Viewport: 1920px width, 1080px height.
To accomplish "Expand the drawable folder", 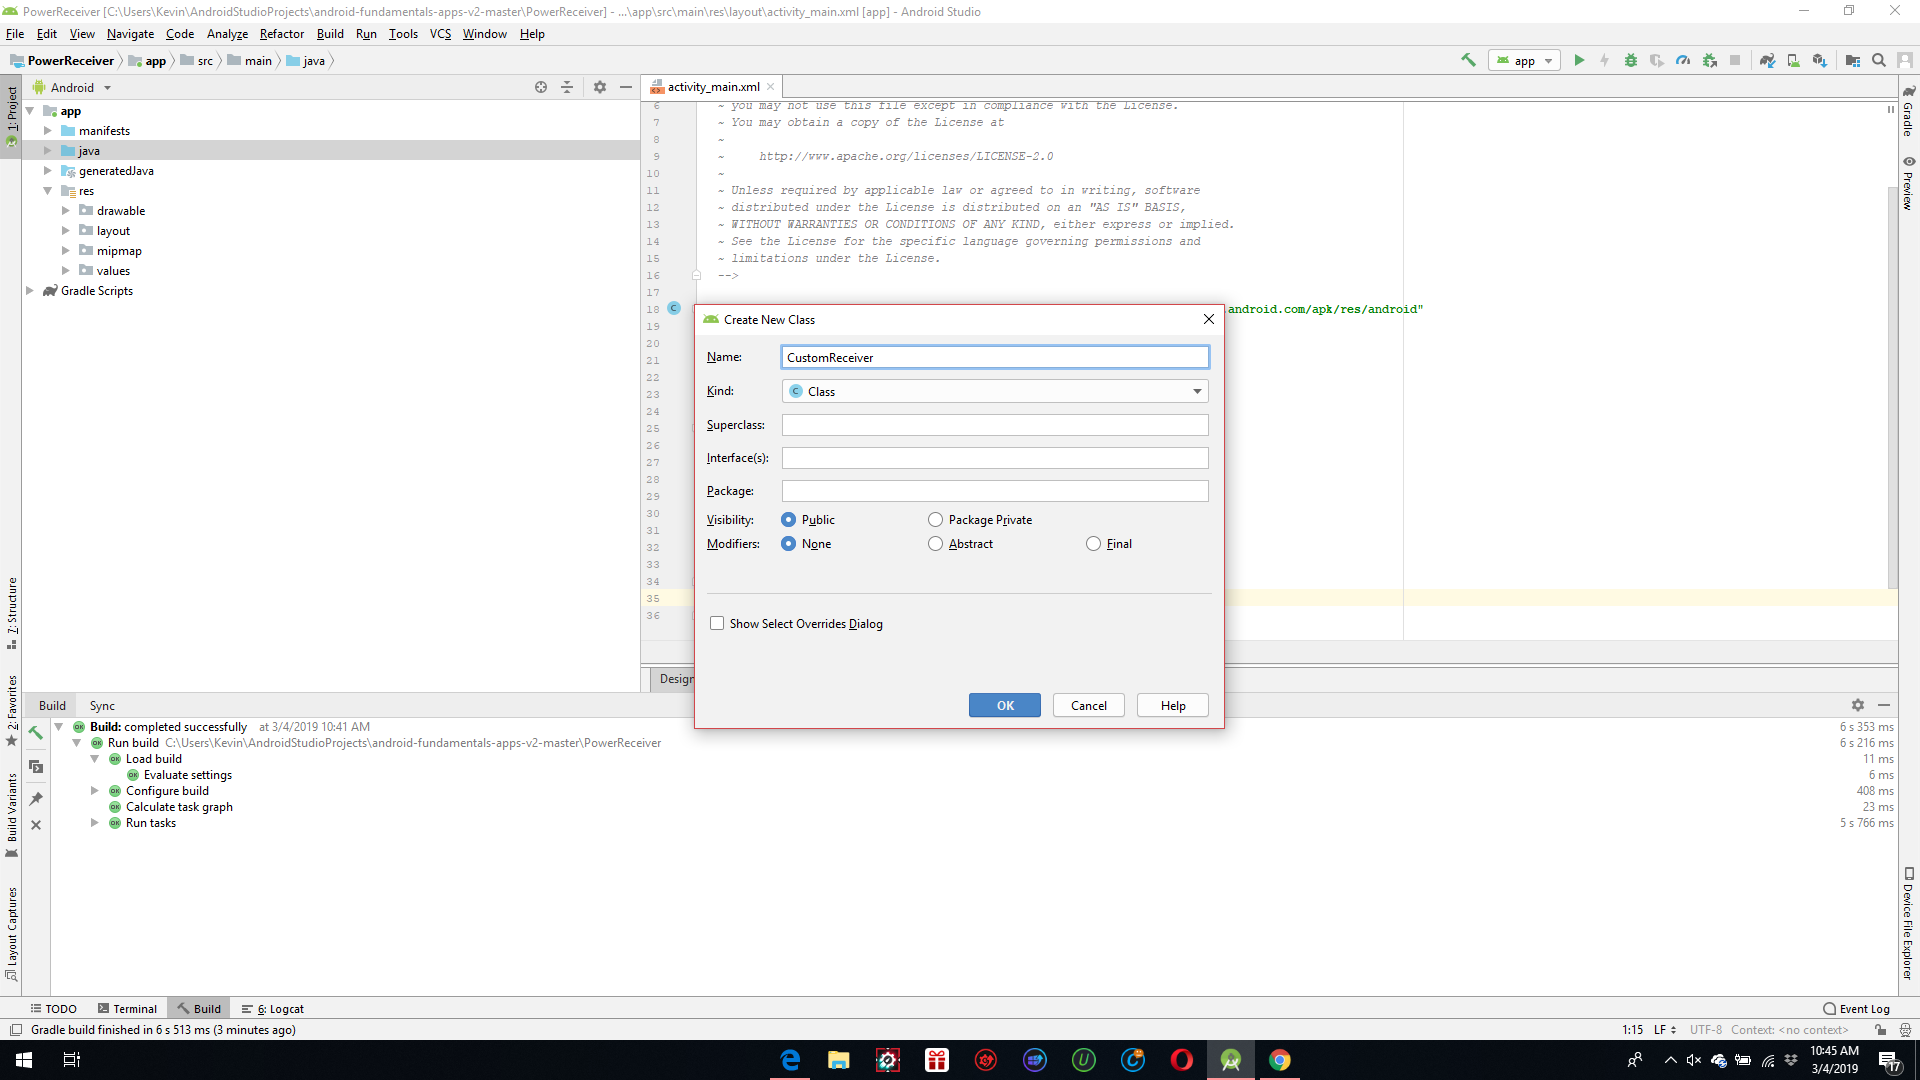I will [x=65, y=210].
